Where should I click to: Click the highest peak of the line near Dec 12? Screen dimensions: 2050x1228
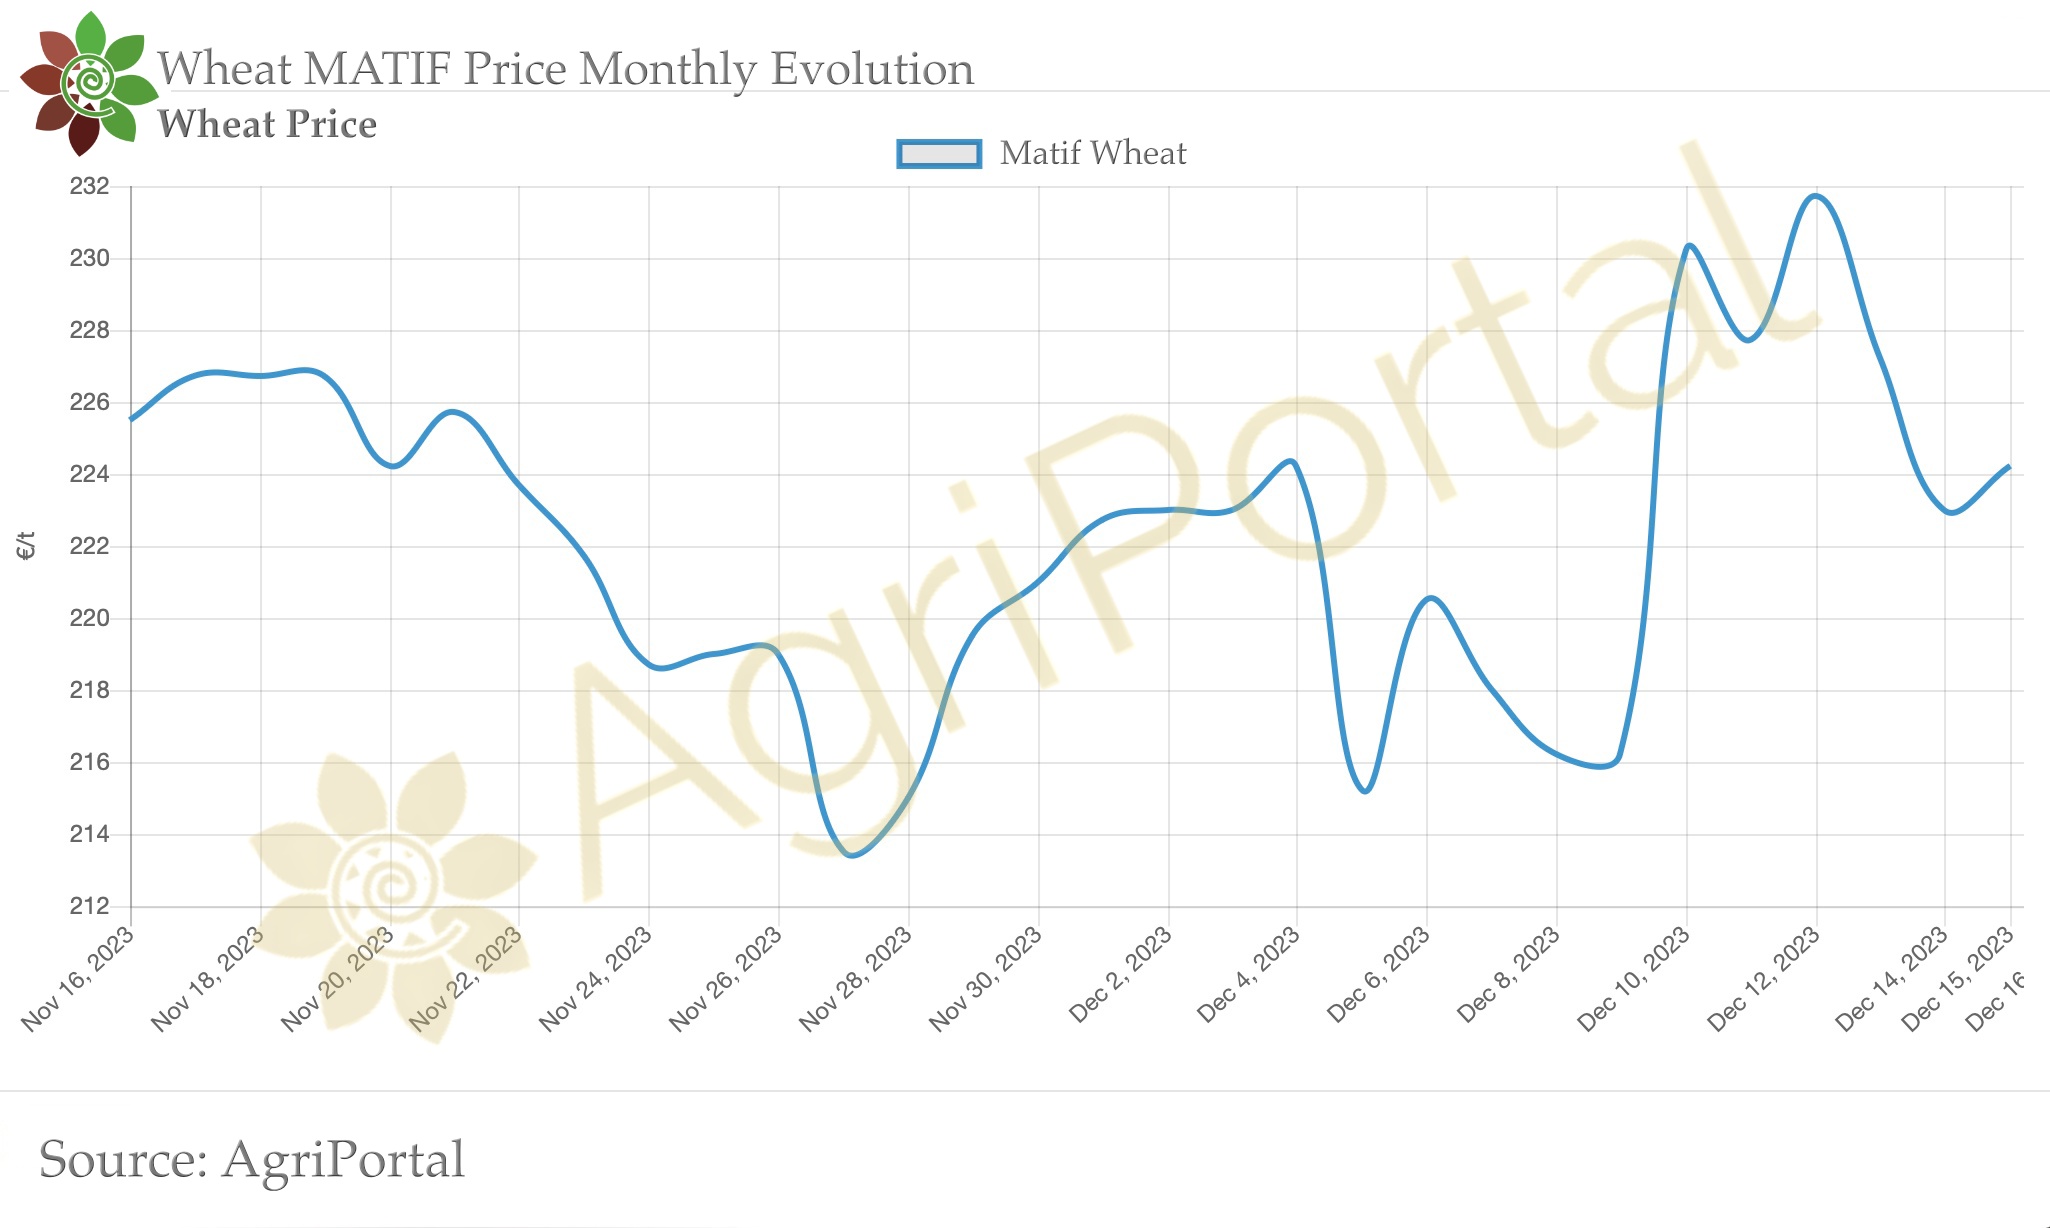(x=1816, y=196)
